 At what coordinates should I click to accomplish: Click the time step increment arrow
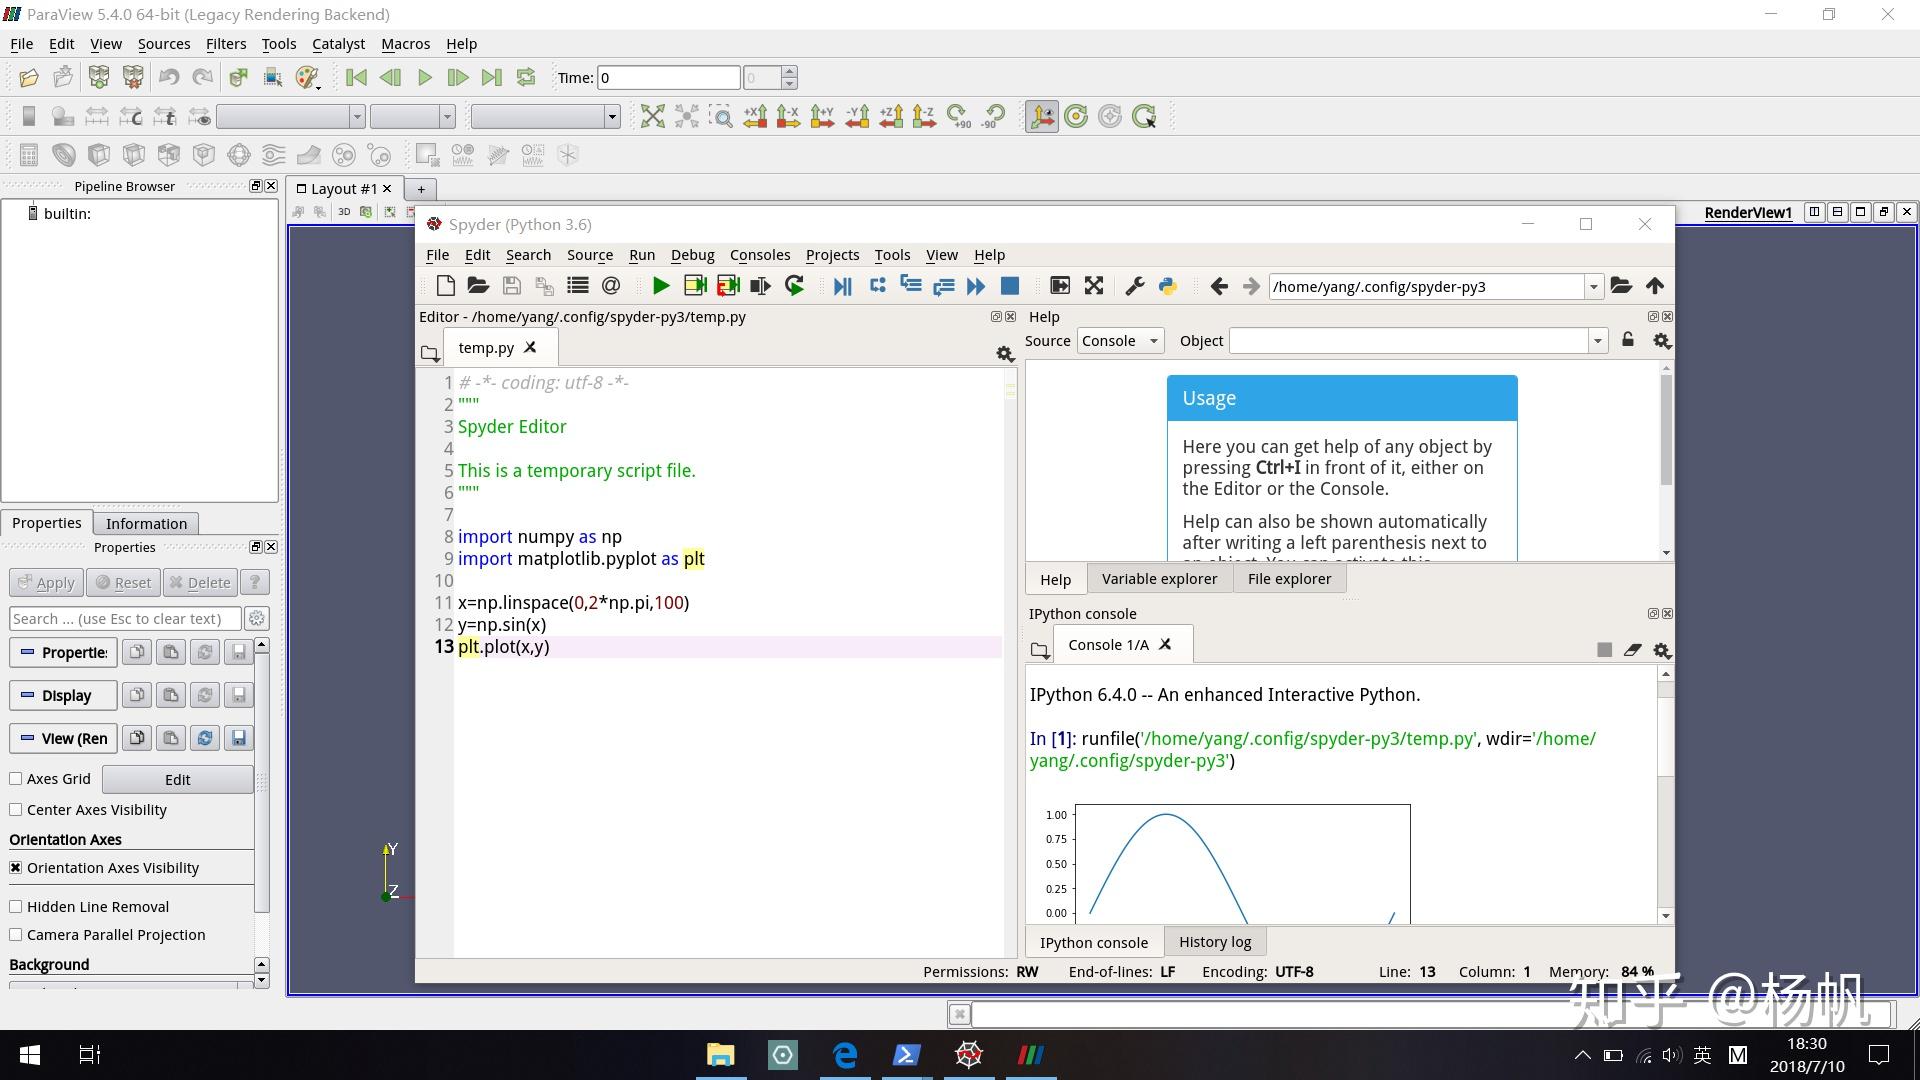tap(790, 71)
